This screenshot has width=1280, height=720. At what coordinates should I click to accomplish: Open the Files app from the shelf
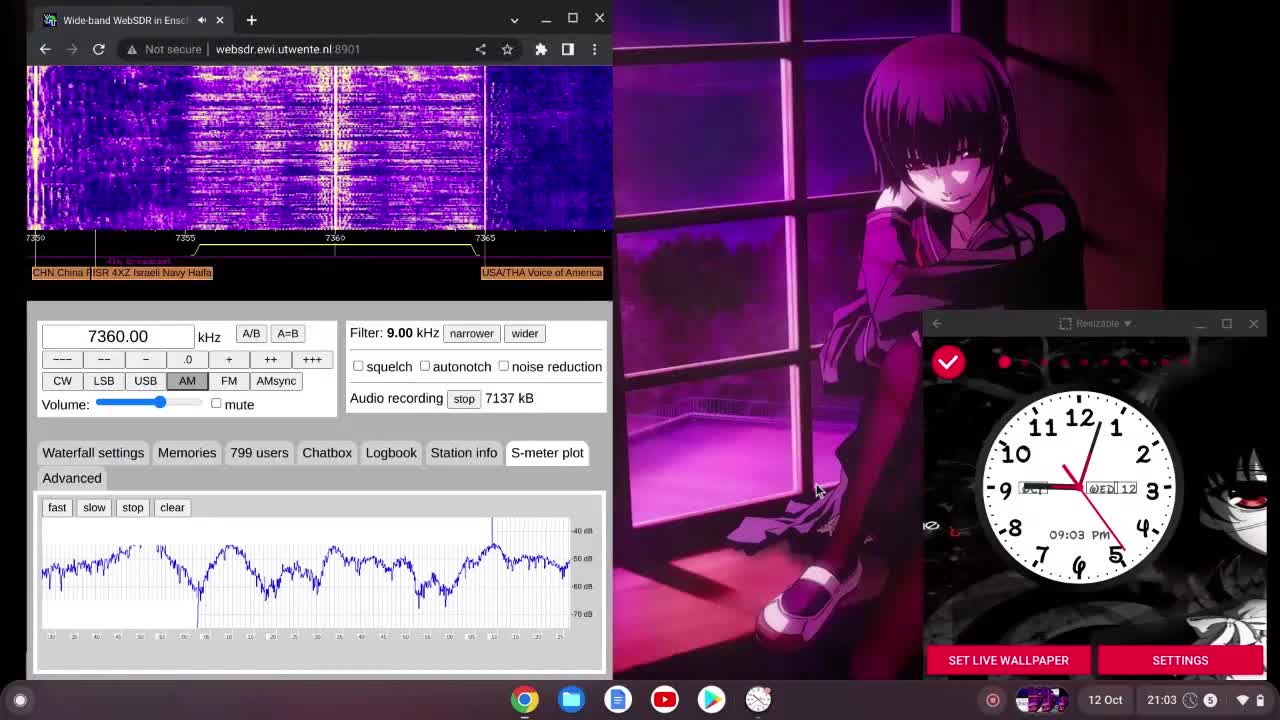pyautogui.click(x=572, y=700)
